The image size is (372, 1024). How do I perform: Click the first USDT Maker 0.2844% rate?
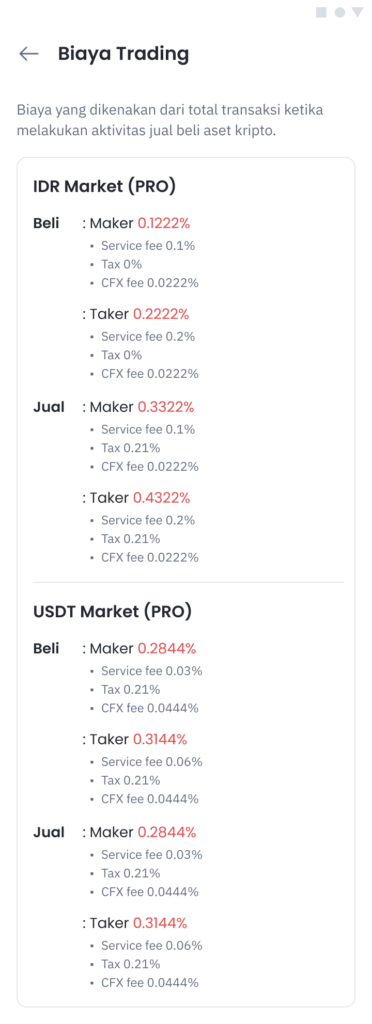[166, 648]
